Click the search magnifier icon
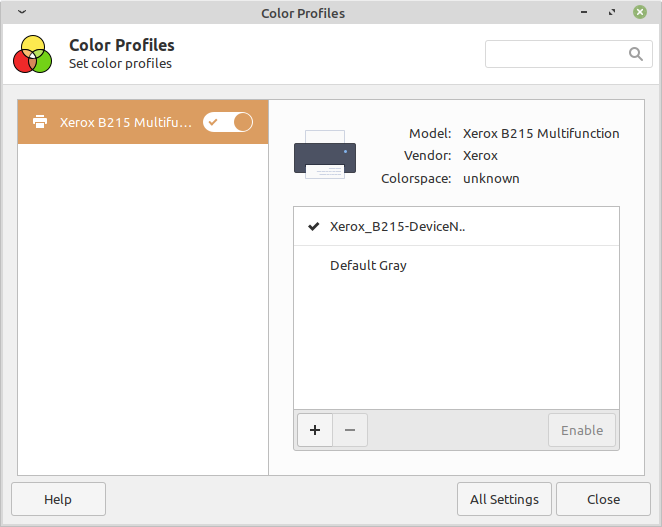The height and width of the screenshot is (527, 662). 635,54
